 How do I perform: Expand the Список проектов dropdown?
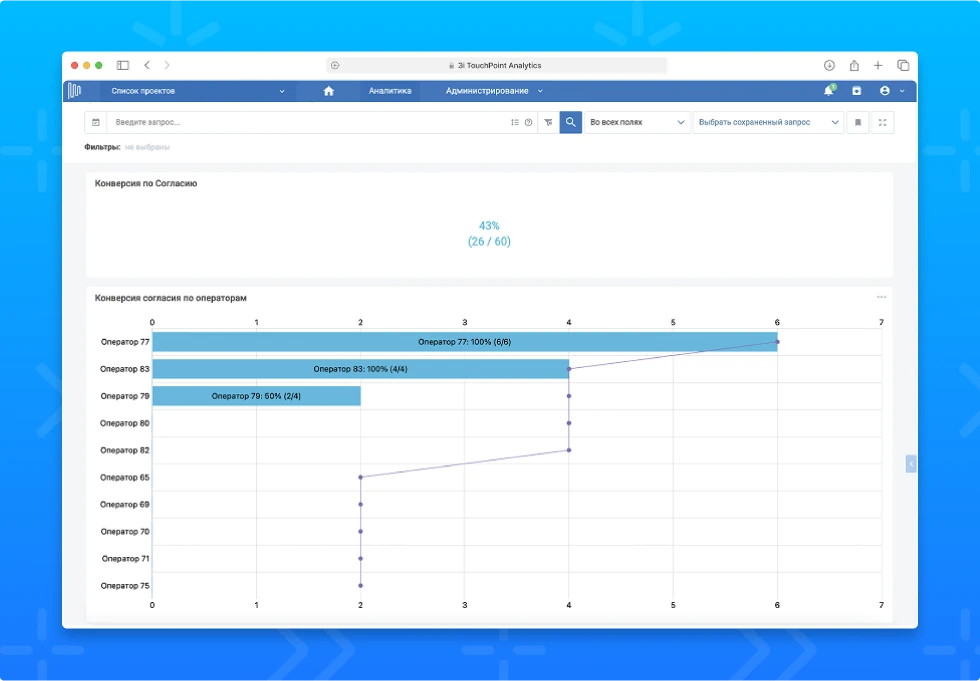point(195,91)
